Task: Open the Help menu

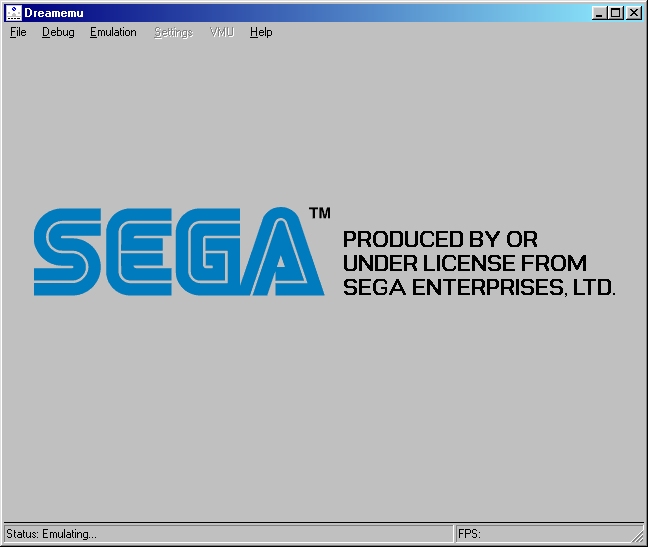Action: pyautogui.click(x=261, y=32)
